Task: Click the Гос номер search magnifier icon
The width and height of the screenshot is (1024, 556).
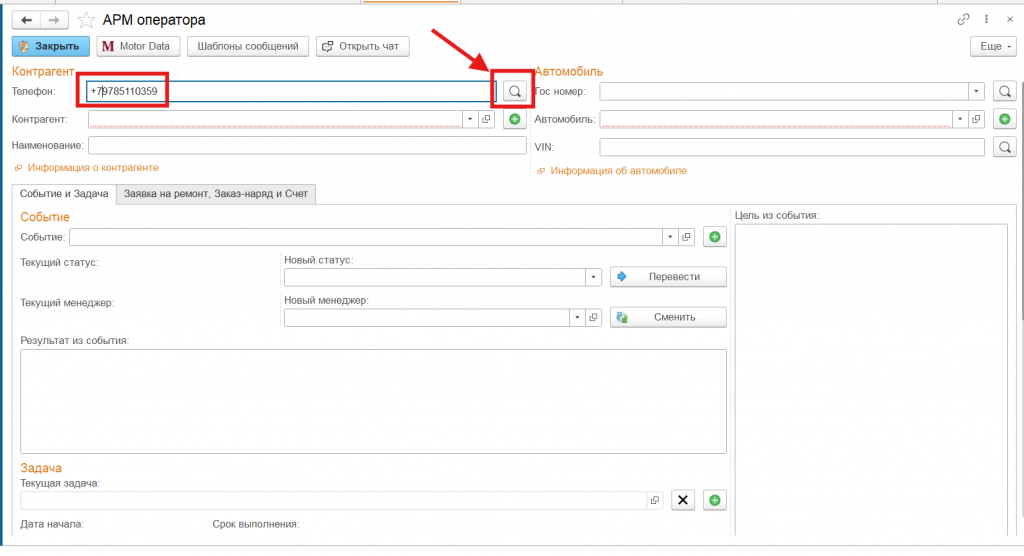Action: coord(1005,91)
